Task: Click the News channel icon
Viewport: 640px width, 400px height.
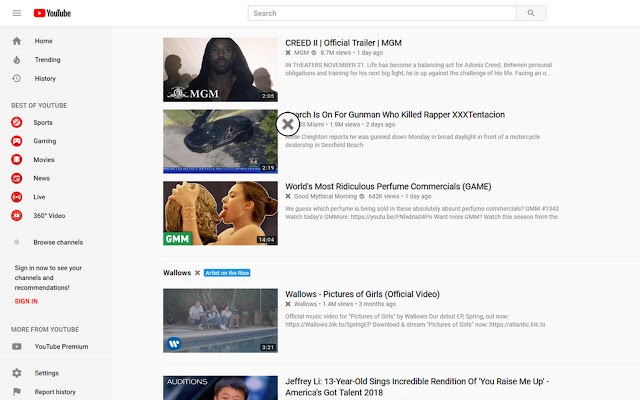Action: (17, 178)
